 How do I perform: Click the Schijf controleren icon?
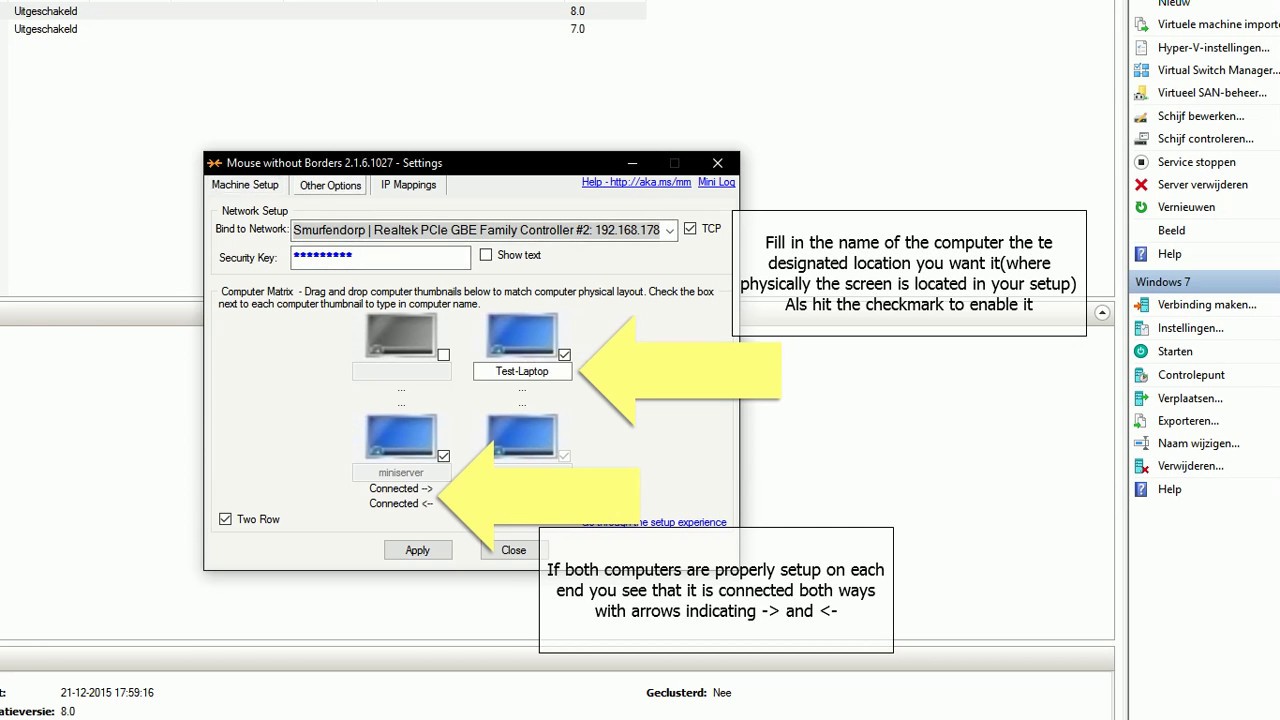click(x=1141, y=139)
